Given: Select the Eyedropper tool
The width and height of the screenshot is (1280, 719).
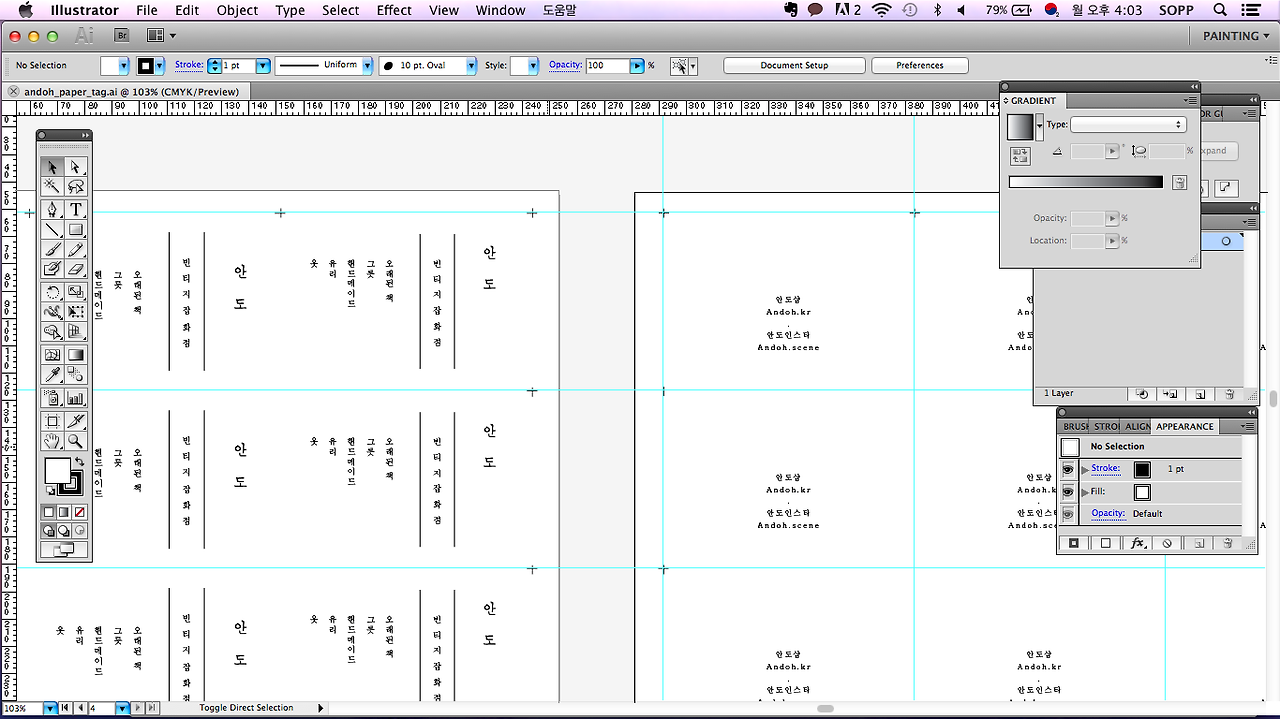Looking at the screenshot, I should [x=53, y=375].
